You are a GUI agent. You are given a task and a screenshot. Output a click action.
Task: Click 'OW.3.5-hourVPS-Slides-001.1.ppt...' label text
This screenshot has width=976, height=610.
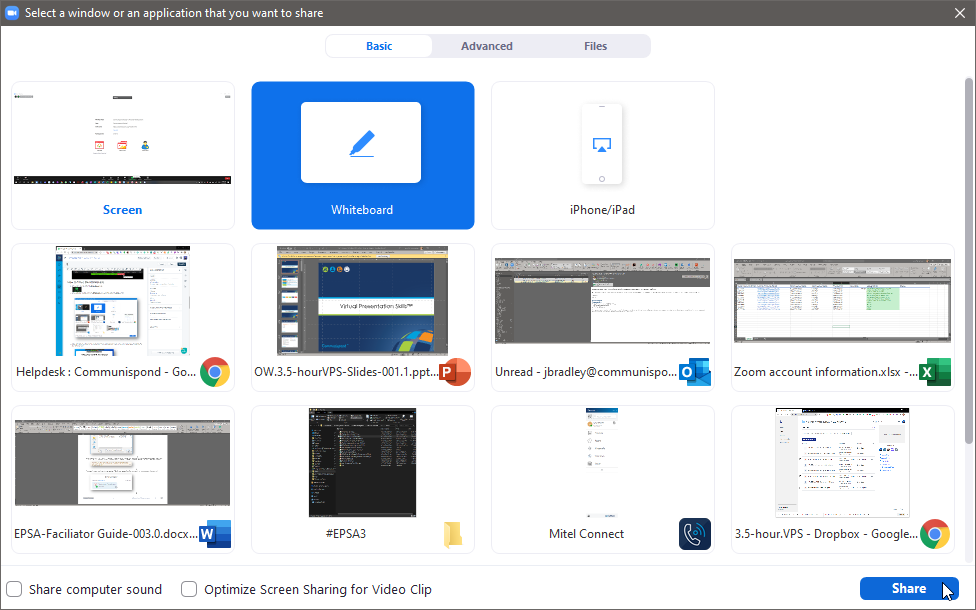click(346, 372)
